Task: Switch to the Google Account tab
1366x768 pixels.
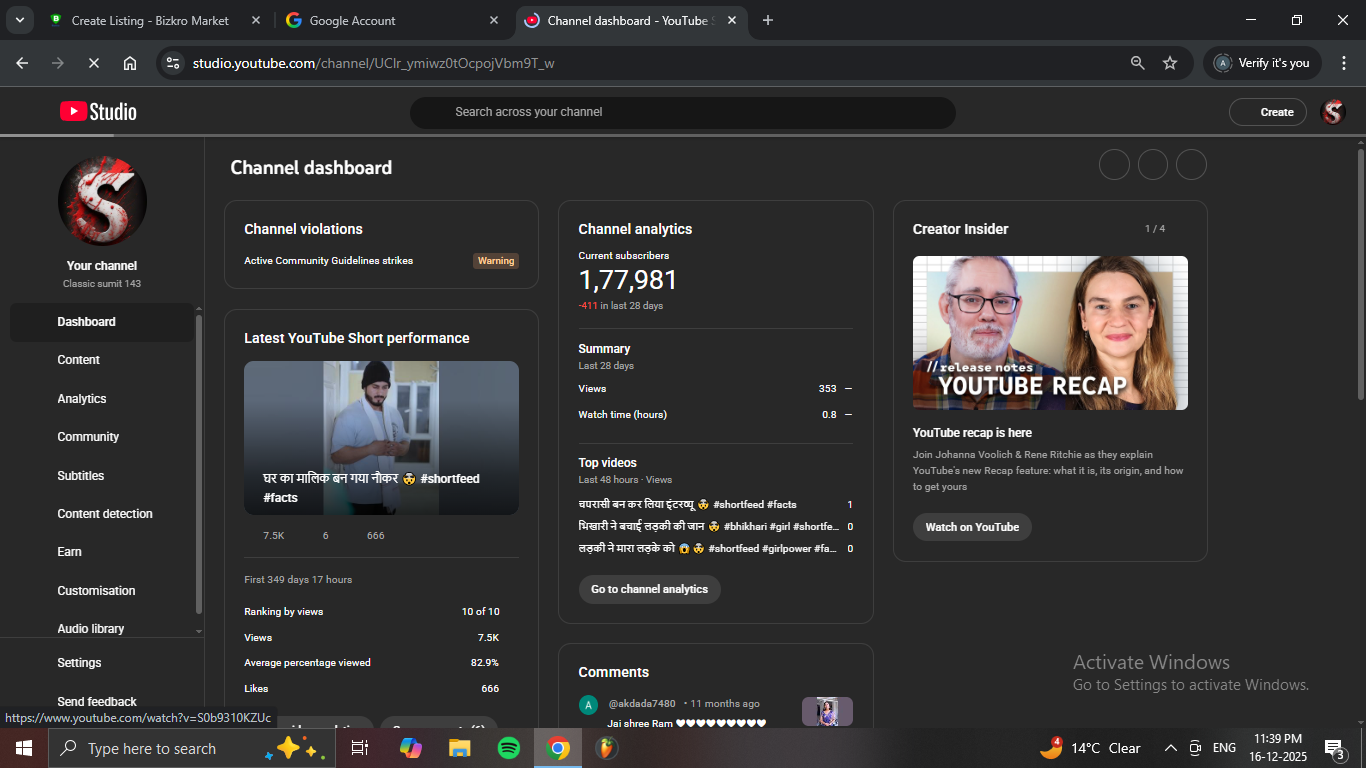Action: (x=390, y=20)
